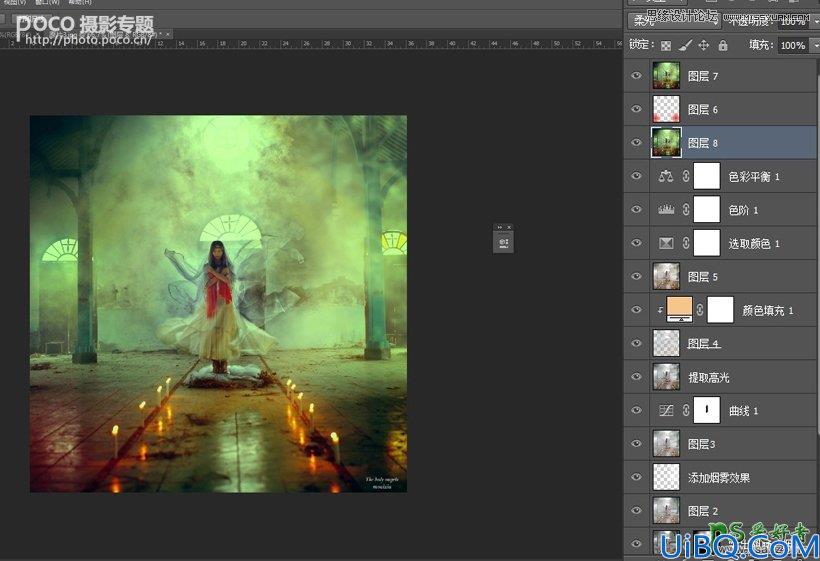Select the layer named 颜色填充 1
This screenshot has height=561, width=820.
[x=768, y=311]
